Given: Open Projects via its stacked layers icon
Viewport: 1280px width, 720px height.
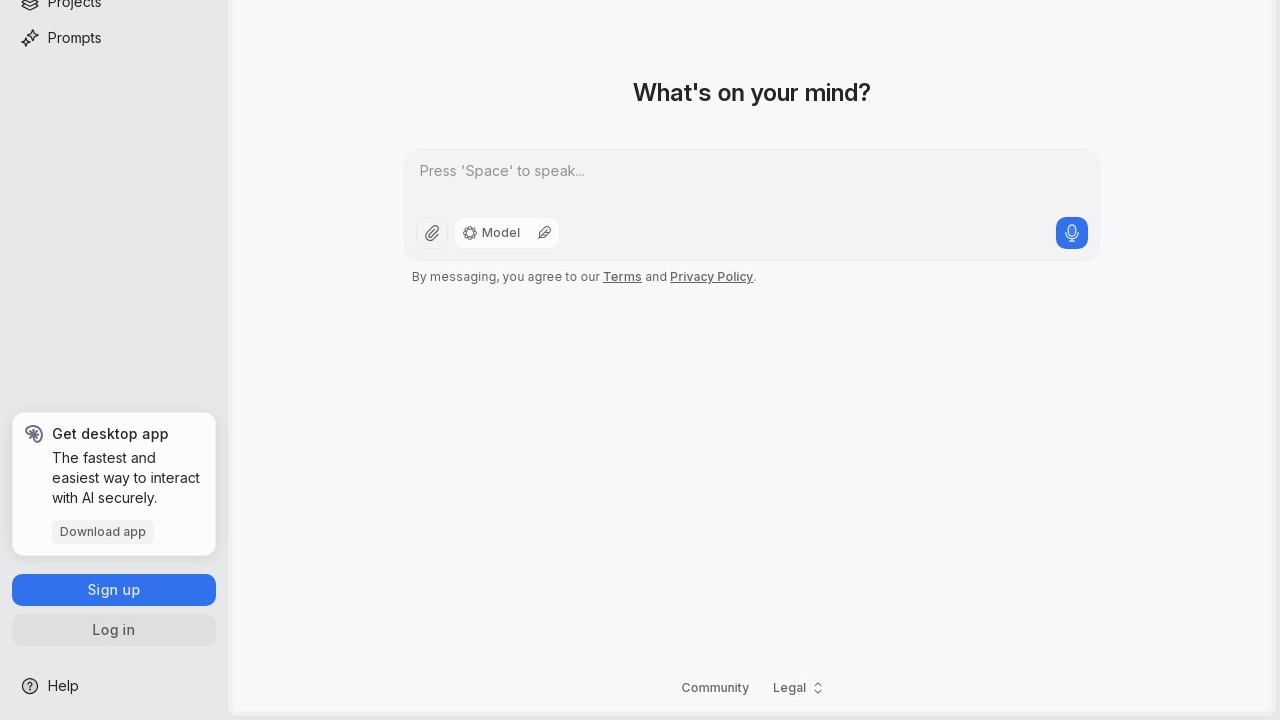Looking at the screenshot, I should pos(30,4).
